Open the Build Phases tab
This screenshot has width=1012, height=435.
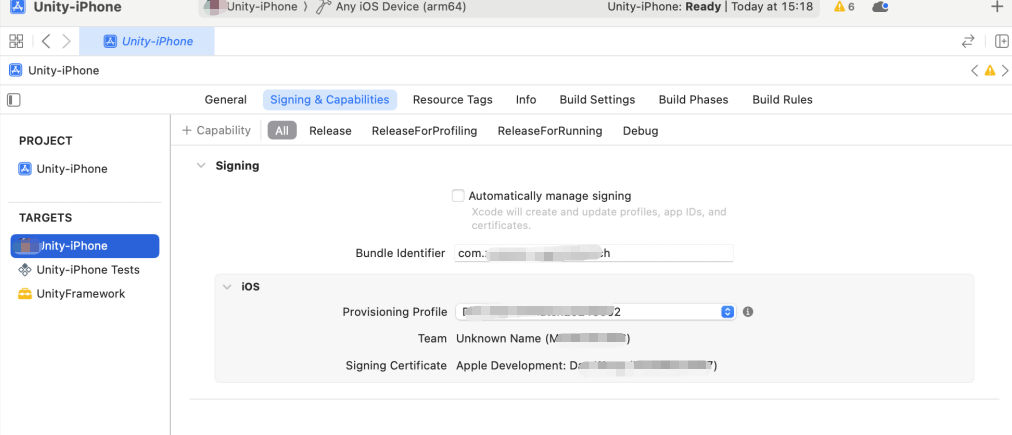[x=693, y=100]
